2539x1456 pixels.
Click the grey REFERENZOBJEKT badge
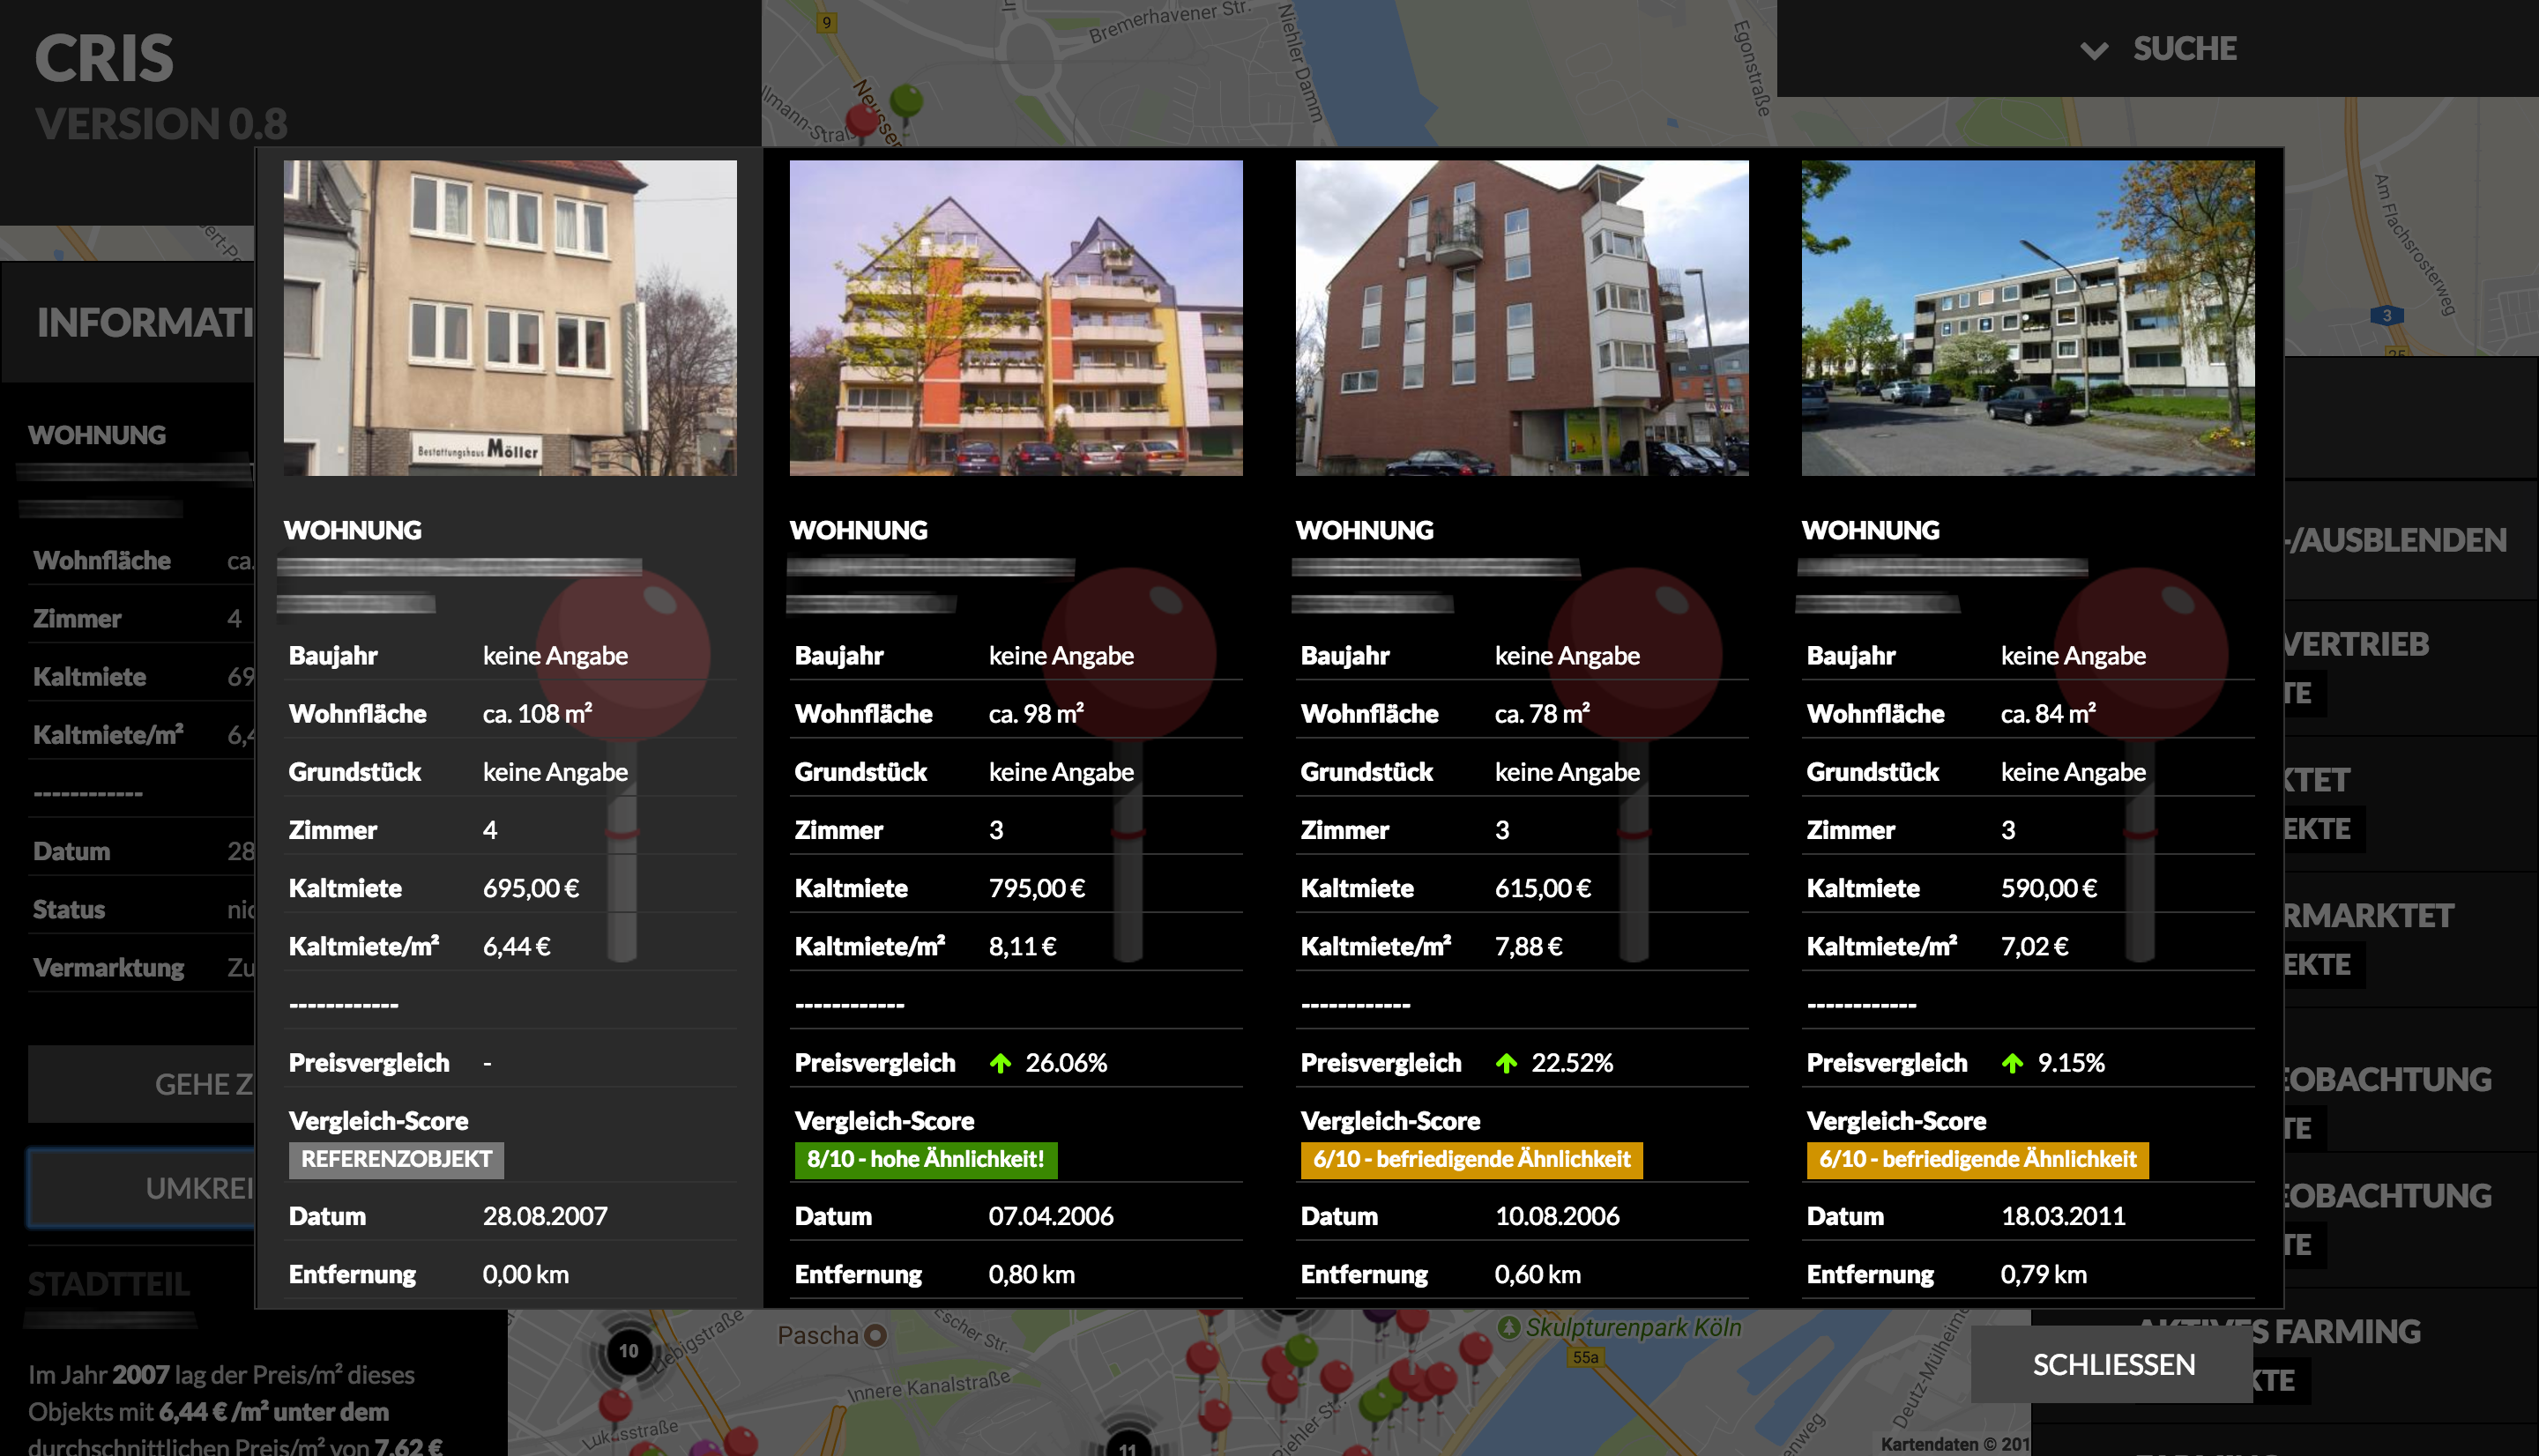(396, 1159)
